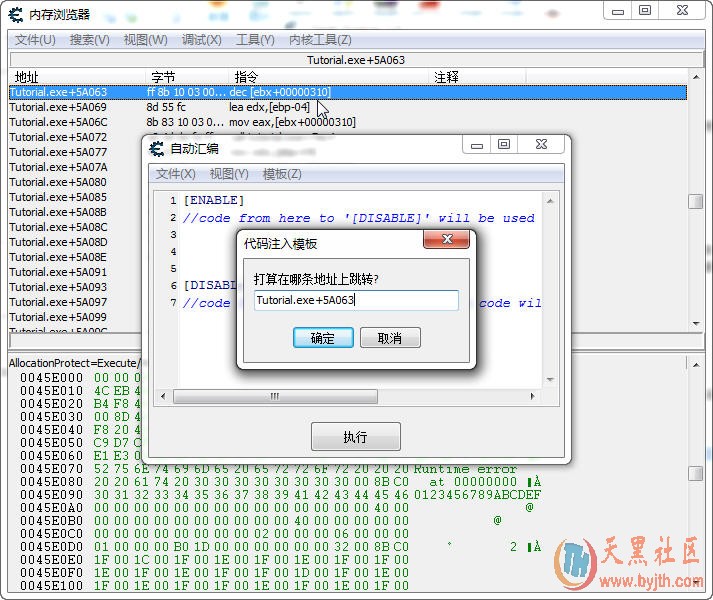Close the 代码注入模板 dialog
Image resolution: width=713 pixels, height=600 pixels.
point(446,242)
